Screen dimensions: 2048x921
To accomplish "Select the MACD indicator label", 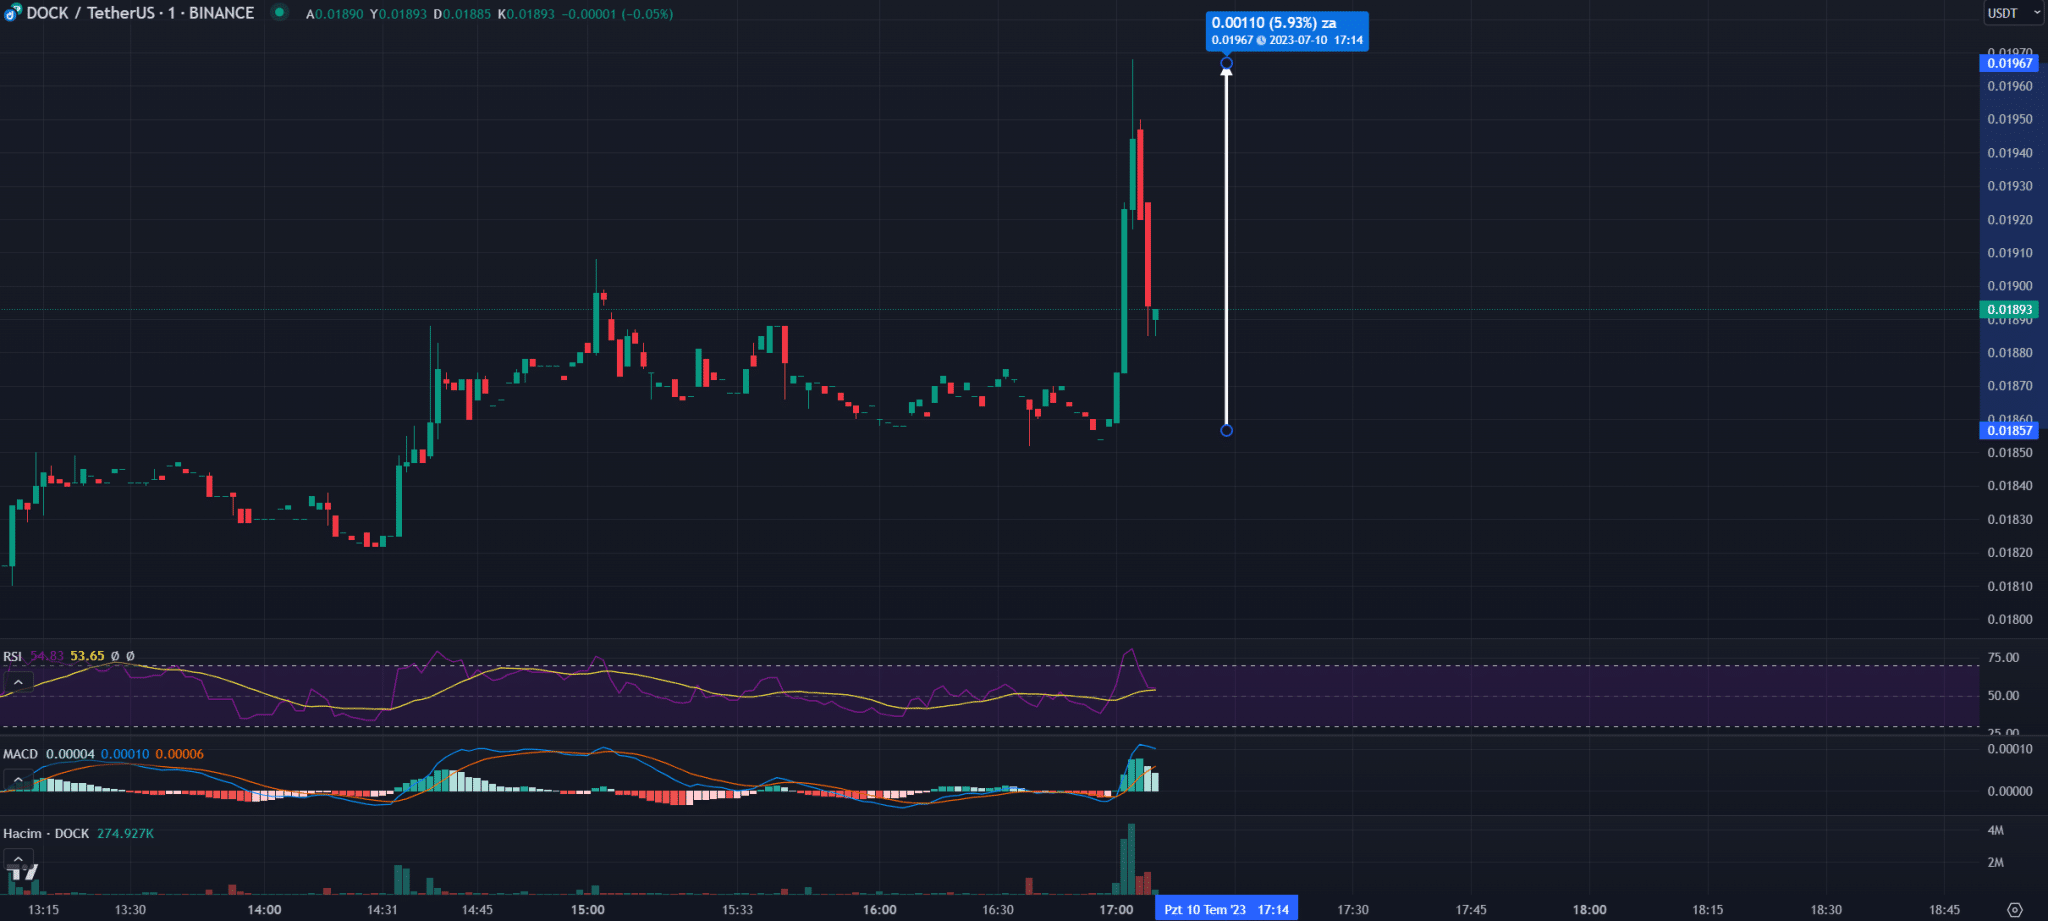I will [x=20, y=754].
